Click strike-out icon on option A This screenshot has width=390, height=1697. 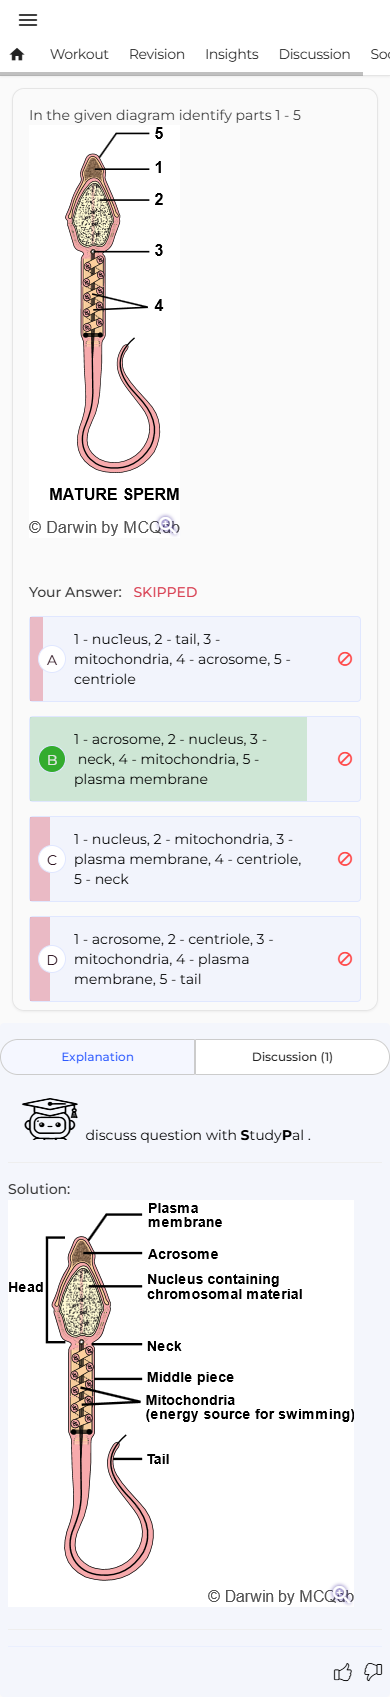coord(345,659)
